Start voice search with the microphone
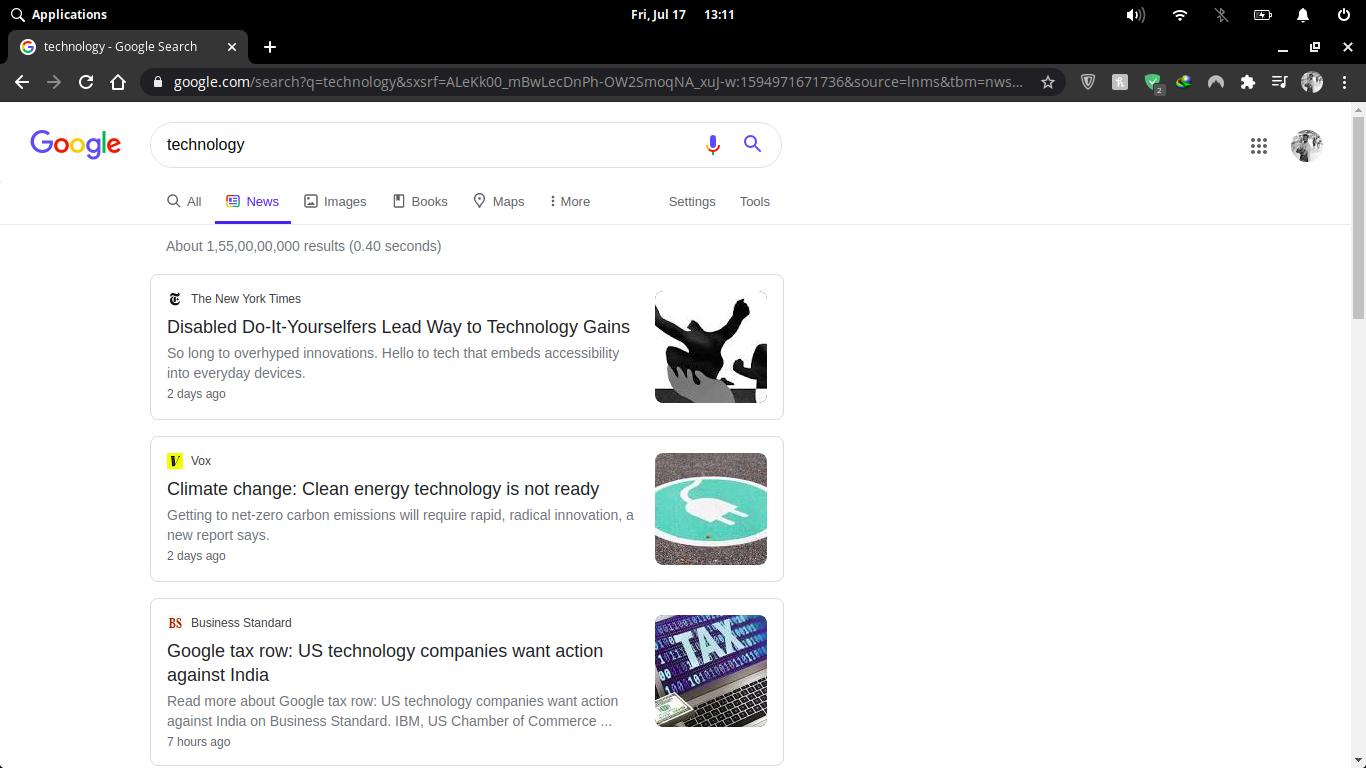Image resolution: width=1366 pixels, height=768 pixels. (x=713, y=145)
